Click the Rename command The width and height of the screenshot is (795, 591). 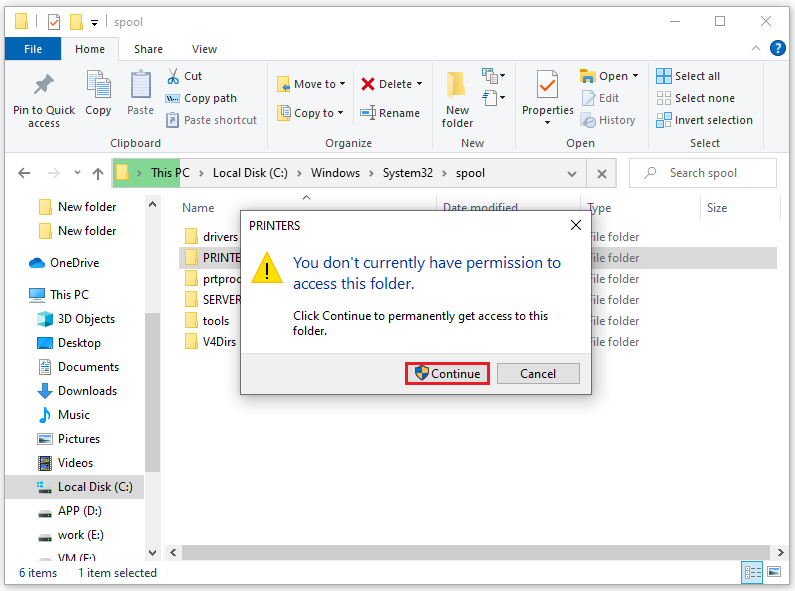point(390,113)
